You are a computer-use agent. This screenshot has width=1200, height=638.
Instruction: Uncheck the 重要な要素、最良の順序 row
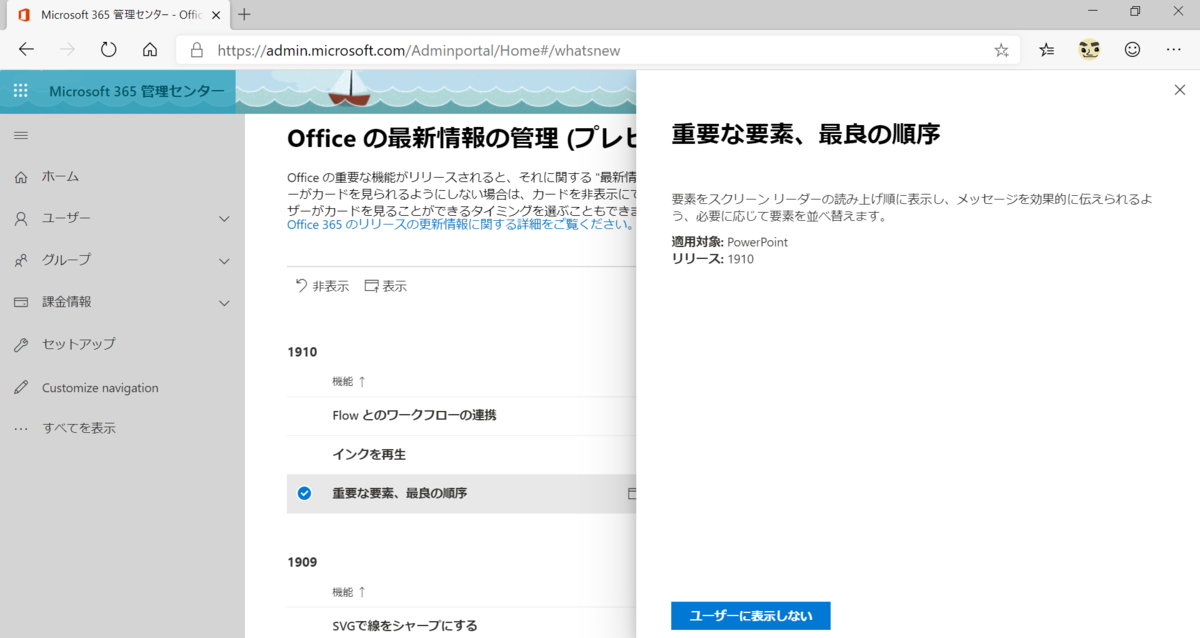pyautogui.click(x=305, y=493)
